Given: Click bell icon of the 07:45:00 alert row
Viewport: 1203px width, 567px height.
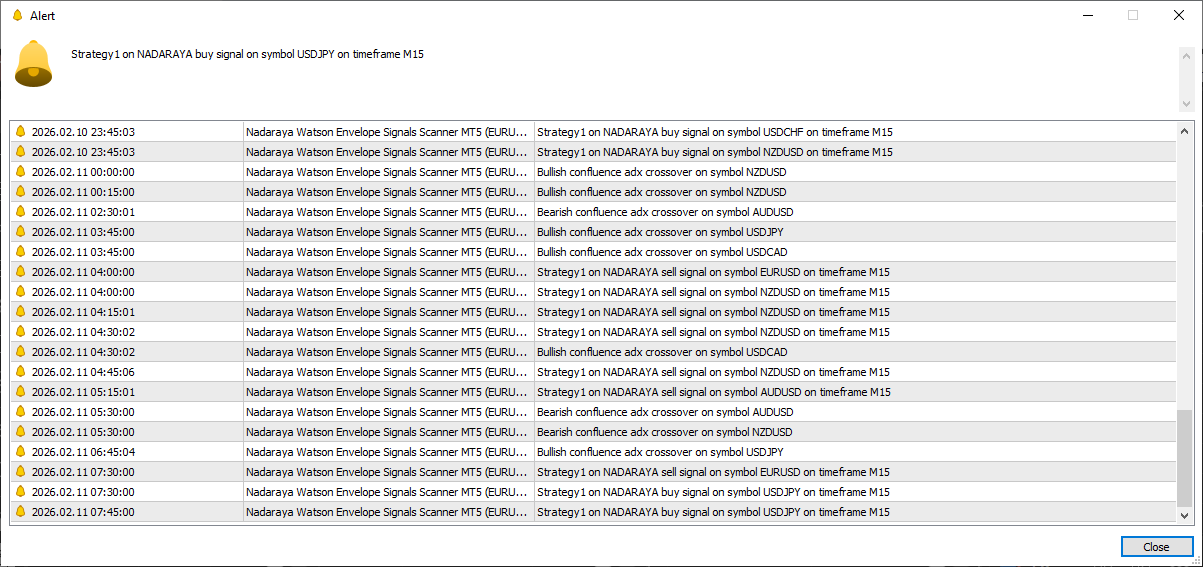Looking at the screenshot, I should [x=19, y=512].
